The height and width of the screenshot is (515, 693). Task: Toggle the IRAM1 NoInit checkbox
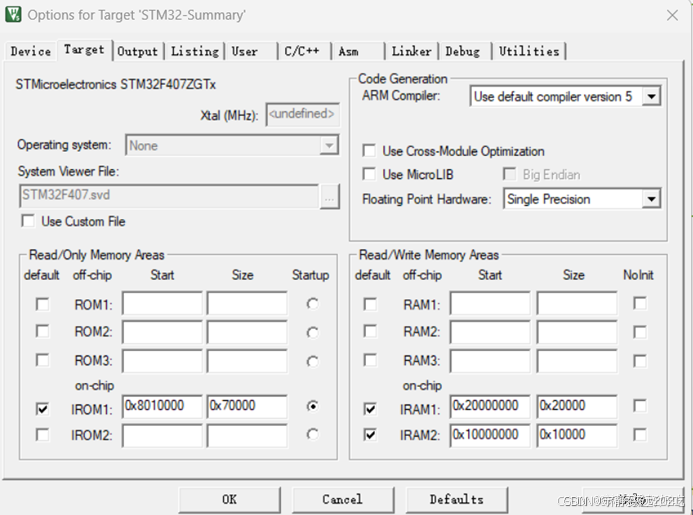point(640,405)
